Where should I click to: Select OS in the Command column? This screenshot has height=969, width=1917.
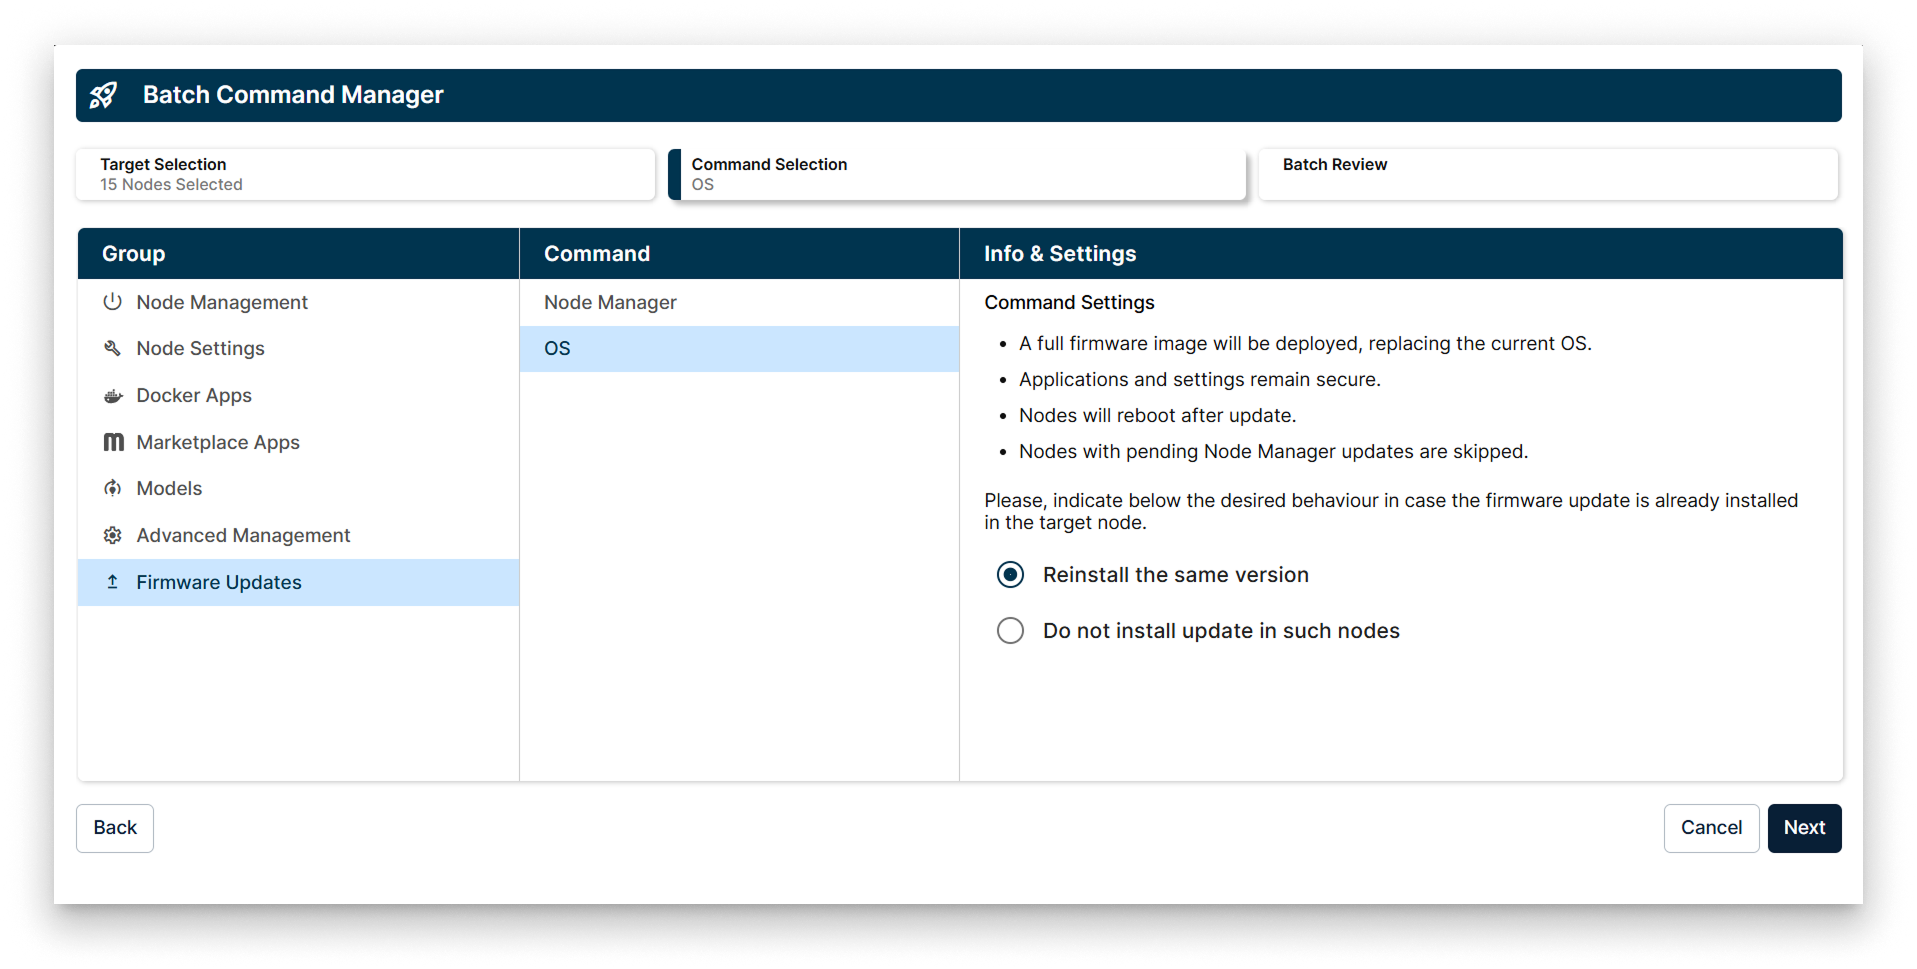(x=557, y=348)
